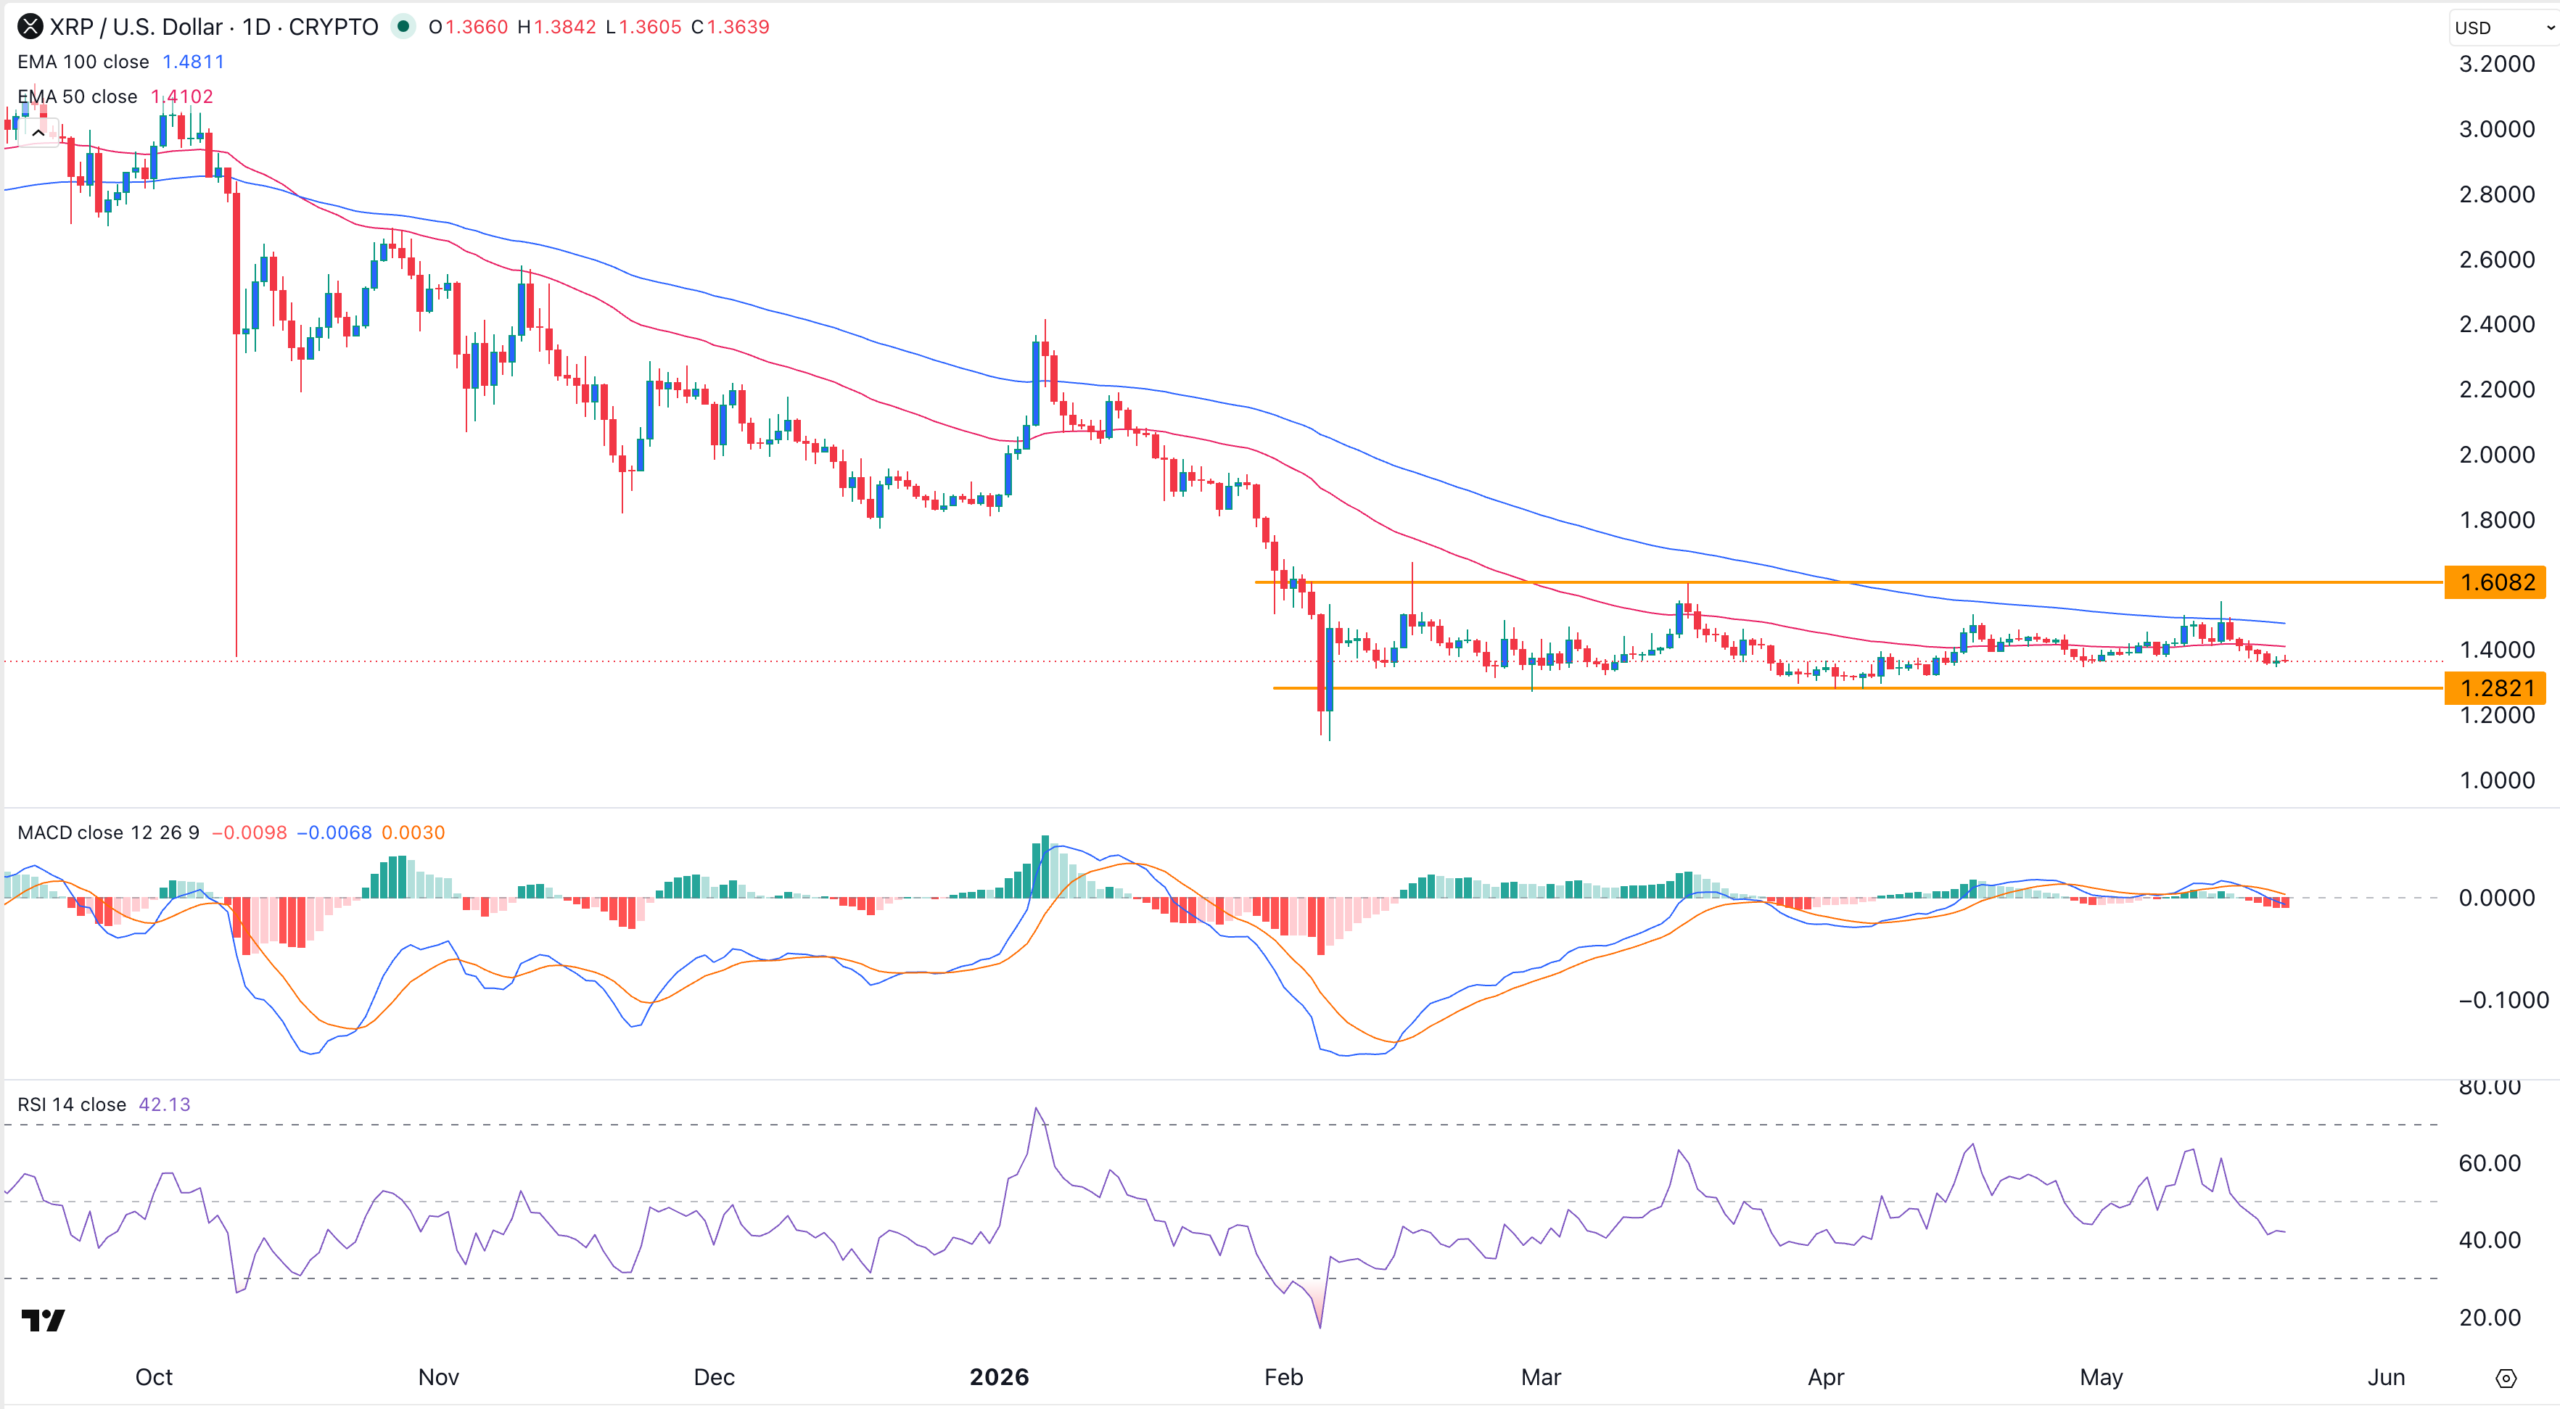Open chart settings gear icon
2560x1409 pixels.
(x=2505, y=1378)
